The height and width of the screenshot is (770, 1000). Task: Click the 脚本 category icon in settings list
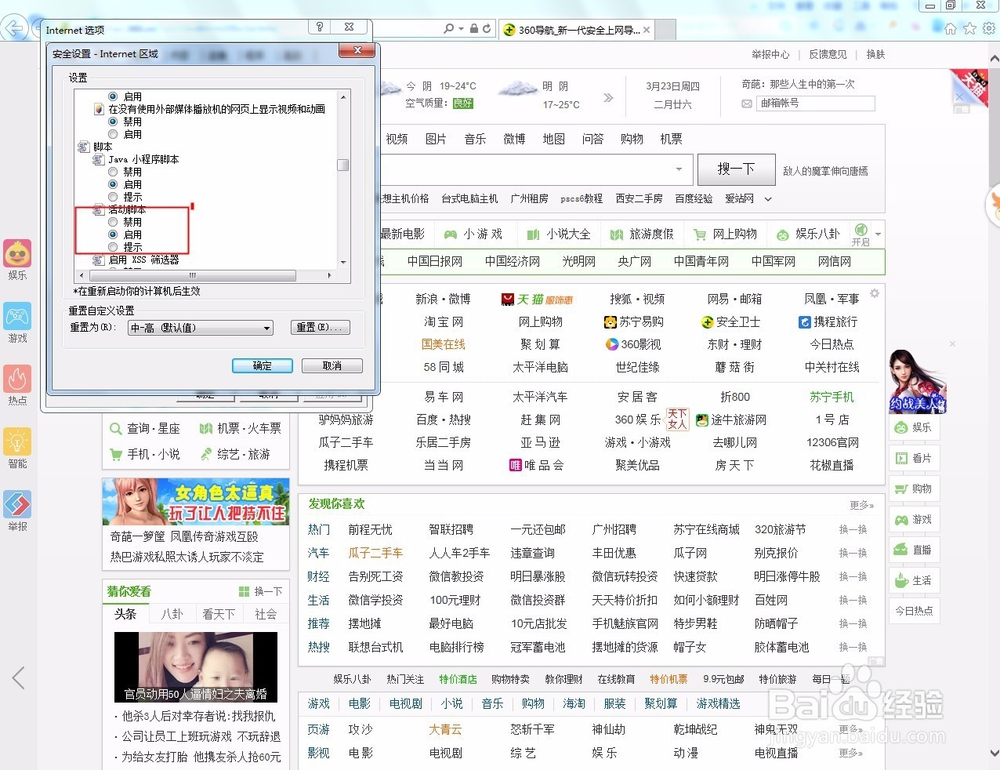pos(84,147)
